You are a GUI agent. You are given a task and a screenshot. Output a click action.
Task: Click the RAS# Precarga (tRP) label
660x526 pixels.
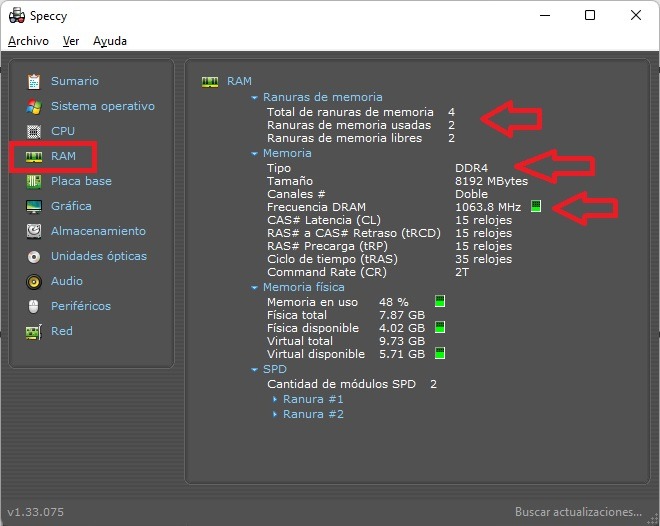(x=327, y=246)
